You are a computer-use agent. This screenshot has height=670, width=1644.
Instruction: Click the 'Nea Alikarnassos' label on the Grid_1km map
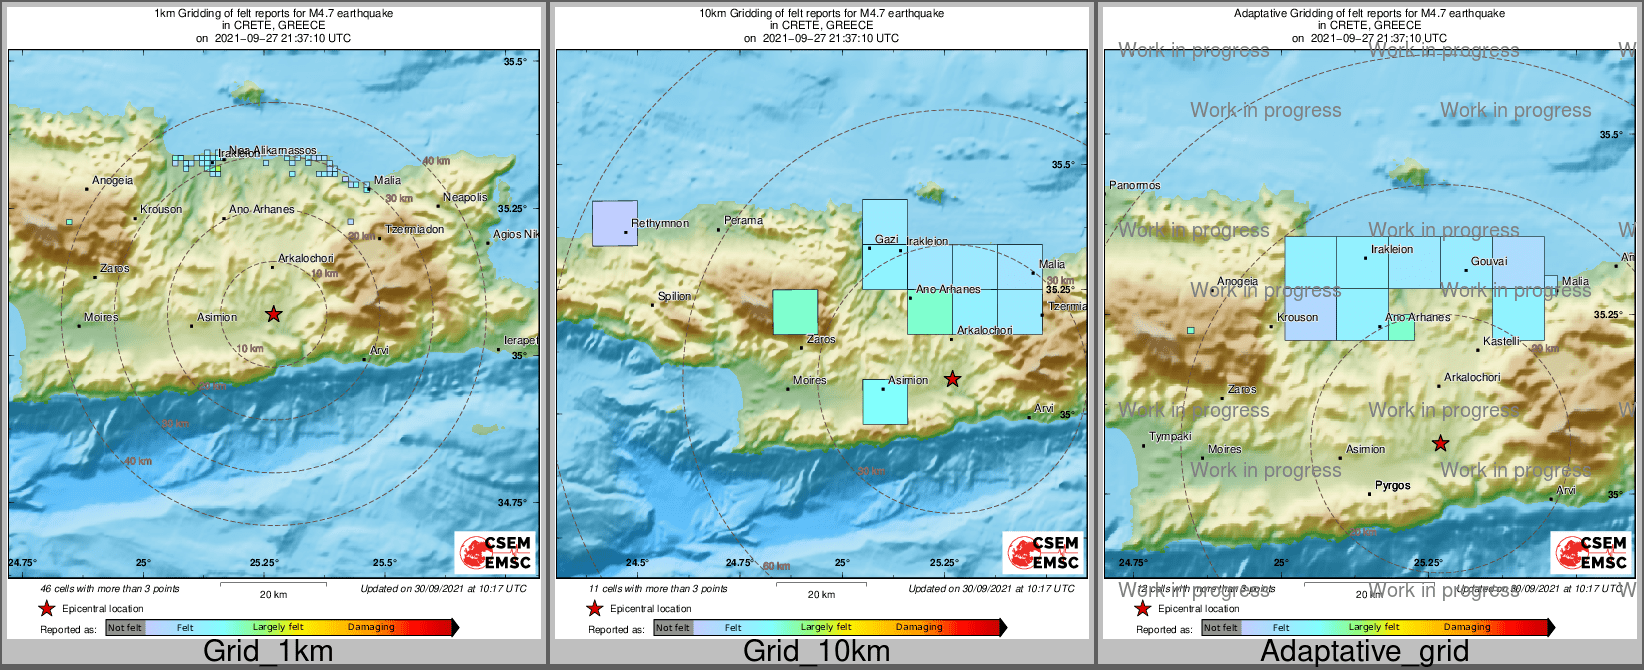point(273,151)
